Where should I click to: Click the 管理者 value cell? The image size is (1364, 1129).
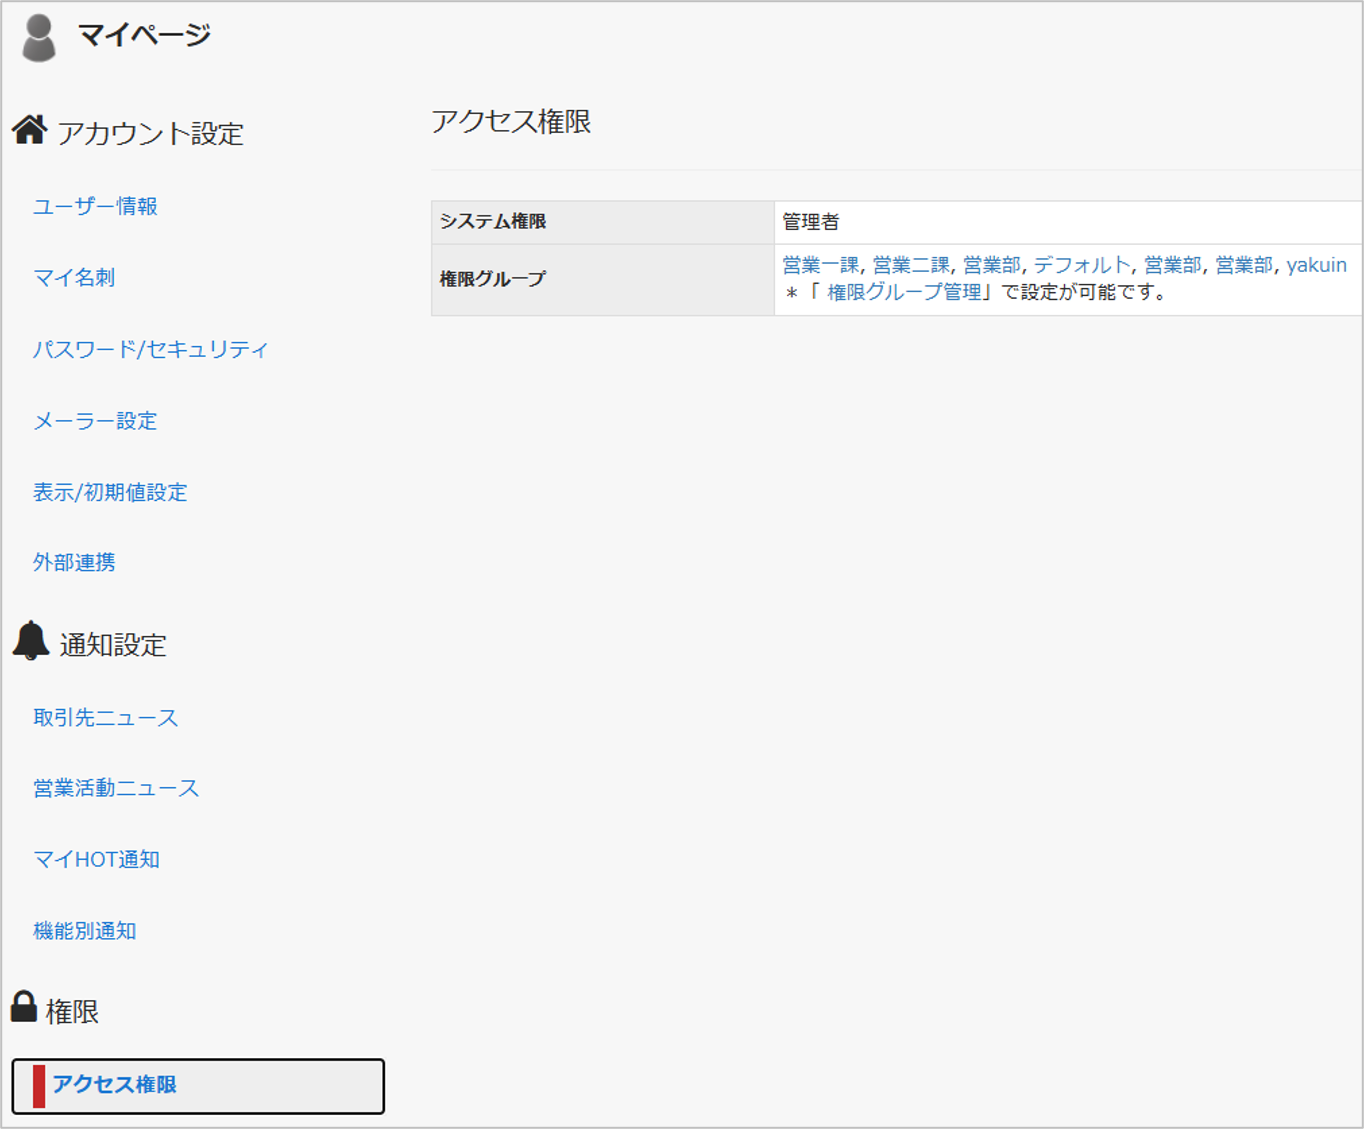1068,222
